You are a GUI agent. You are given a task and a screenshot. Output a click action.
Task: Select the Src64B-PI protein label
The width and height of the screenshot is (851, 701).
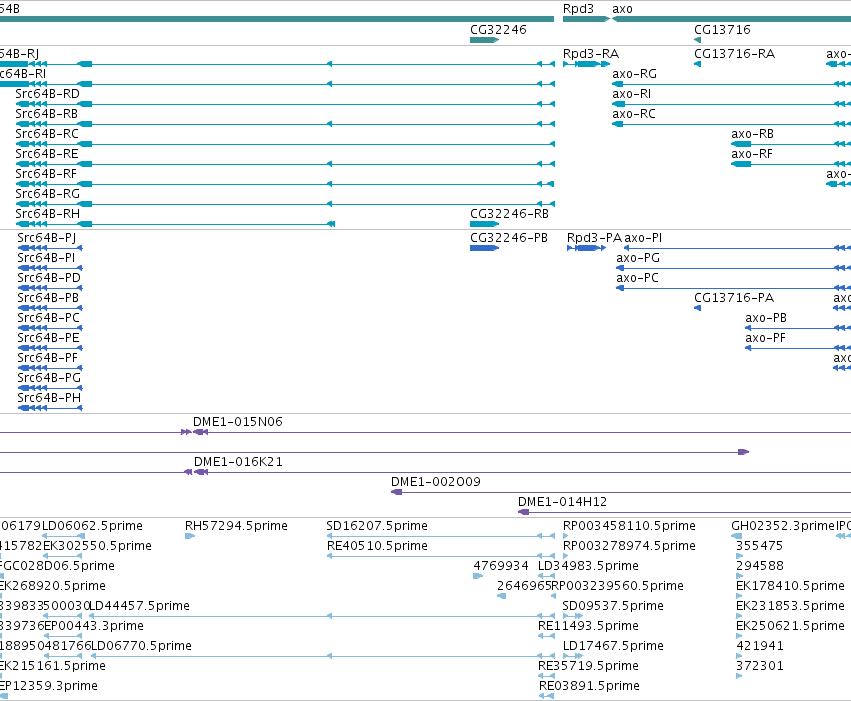pyautogui.click(x=46, y=258)
